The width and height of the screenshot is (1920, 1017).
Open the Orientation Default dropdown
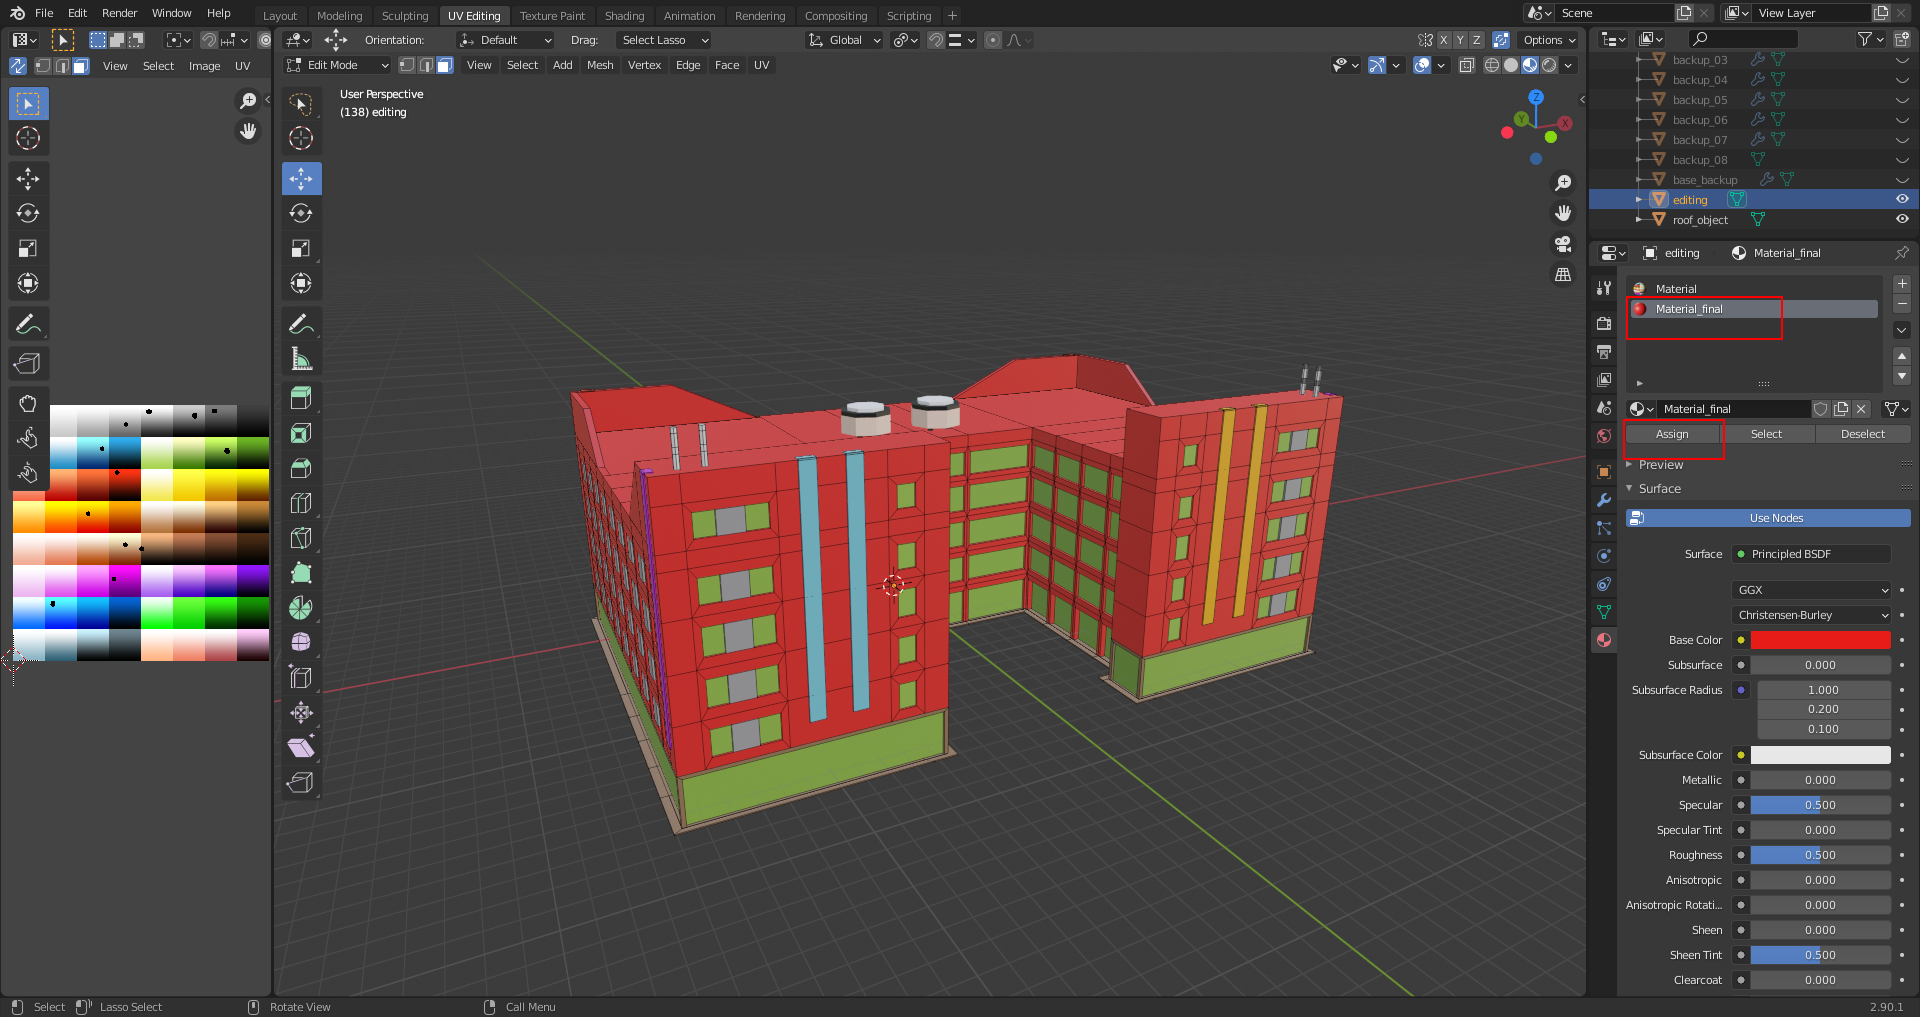point(505,40)
